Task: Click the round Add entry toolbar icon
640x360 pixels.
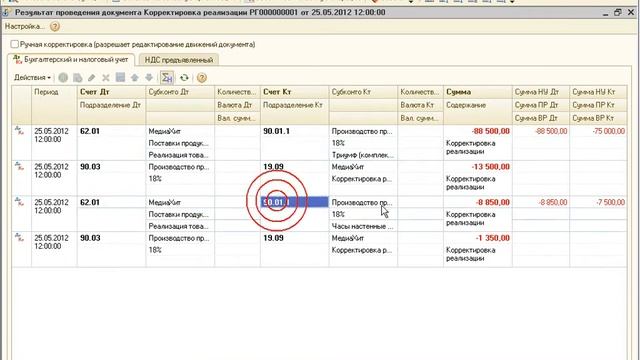Action: pos(63,78)
